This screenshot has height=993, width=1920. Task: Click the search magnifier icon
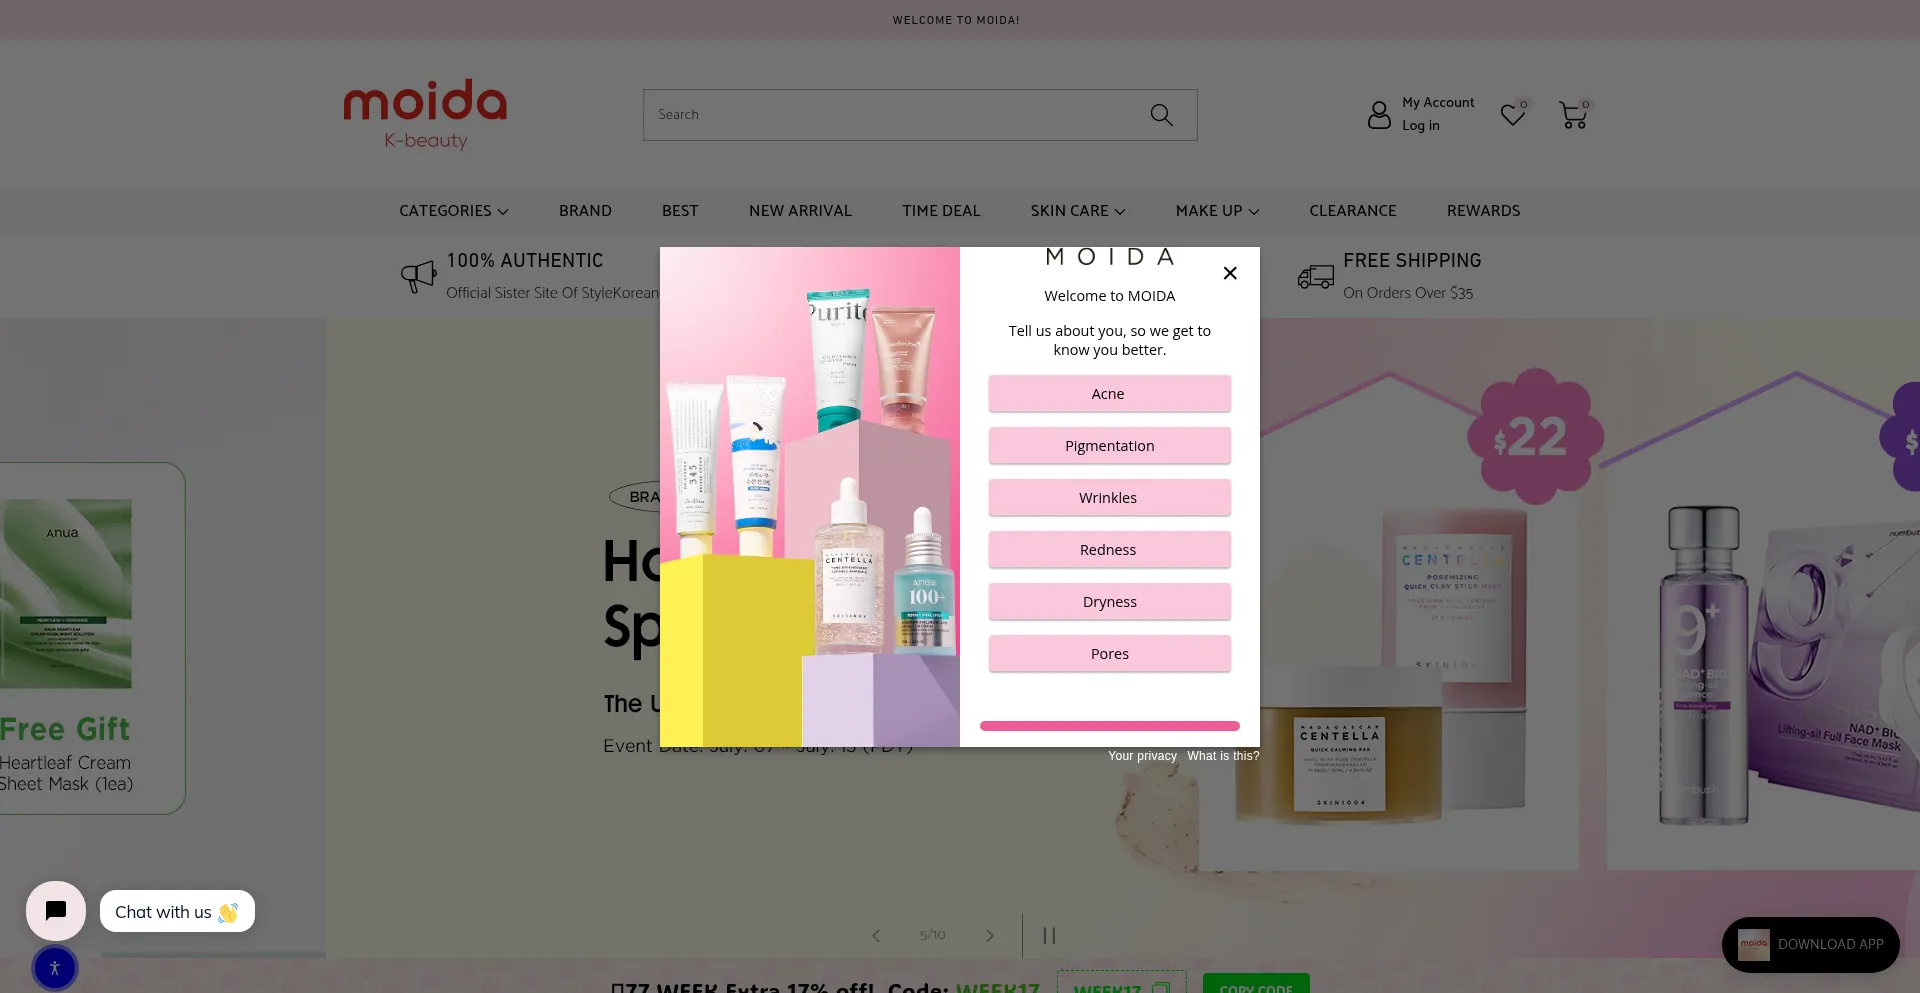tap(1161, 115)
